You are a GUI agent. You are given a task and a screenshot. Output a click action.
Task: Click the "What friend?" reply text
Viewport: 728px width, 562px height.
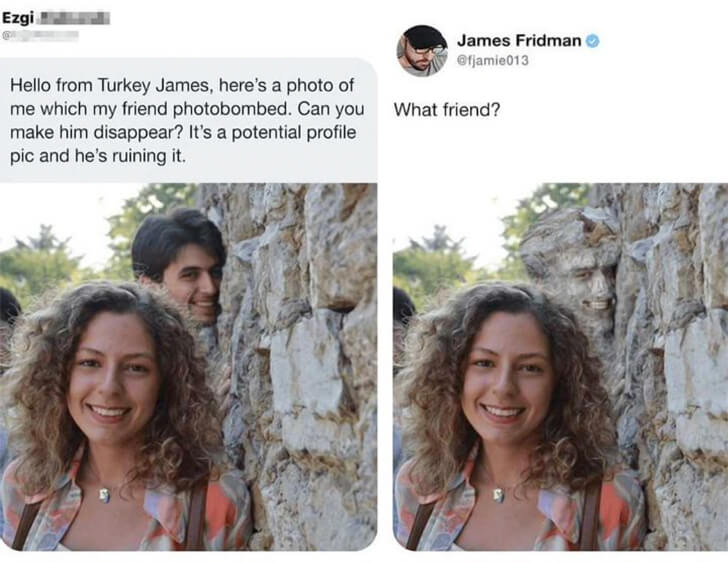pyautogui.click(x=447, y=109)
